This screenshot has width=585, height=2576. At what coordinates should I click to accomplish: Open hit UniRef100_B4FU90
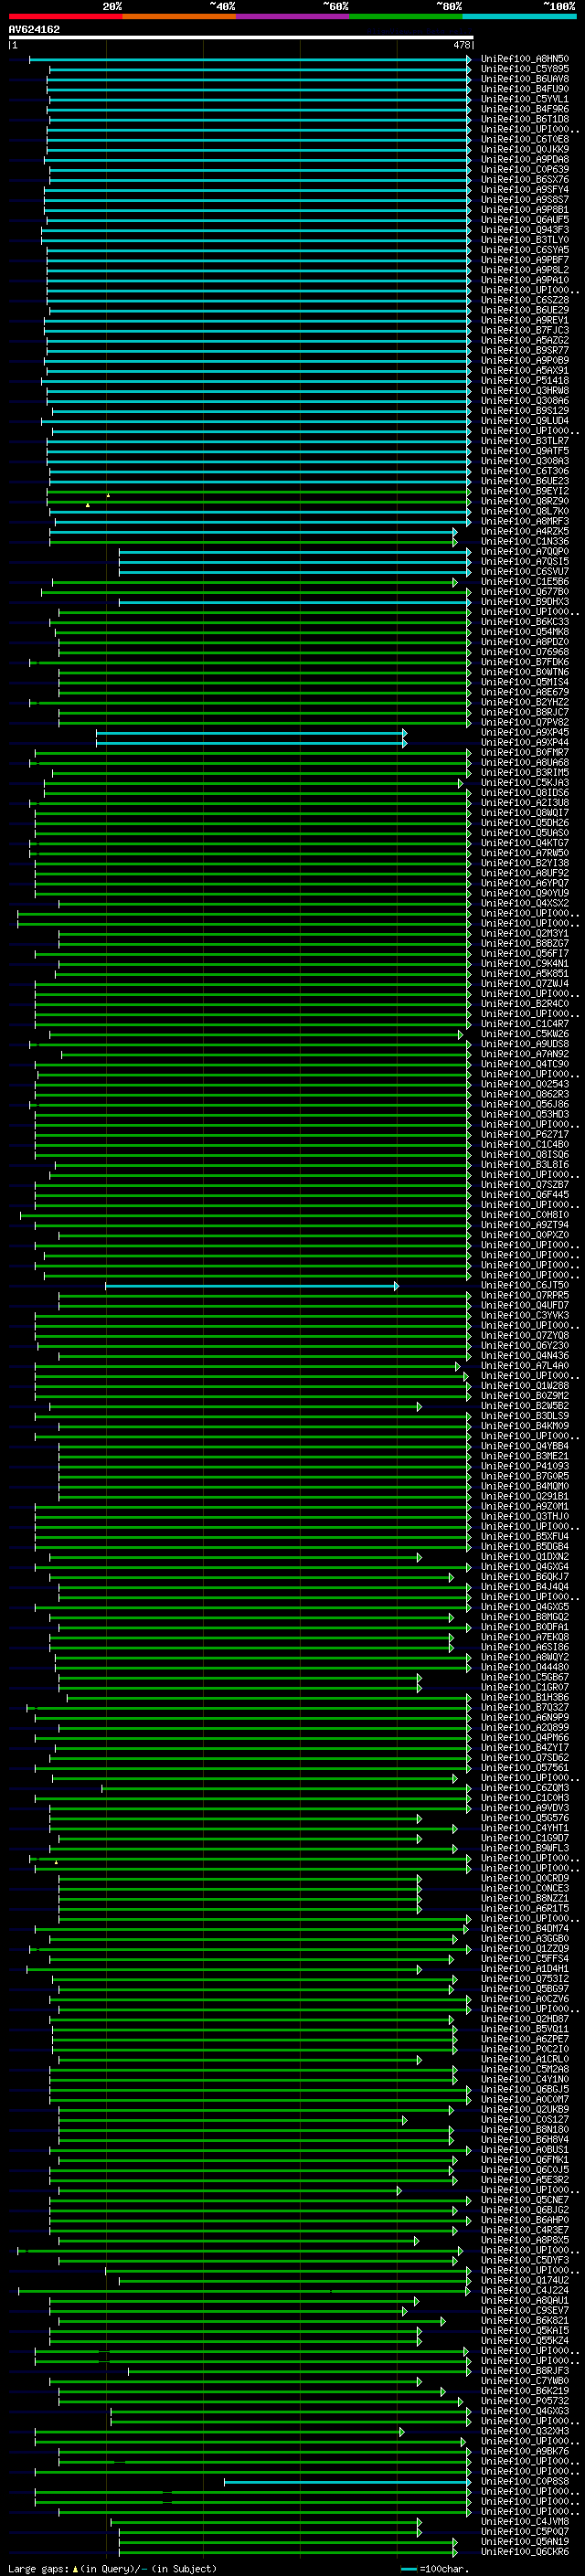tap(525, 90)
